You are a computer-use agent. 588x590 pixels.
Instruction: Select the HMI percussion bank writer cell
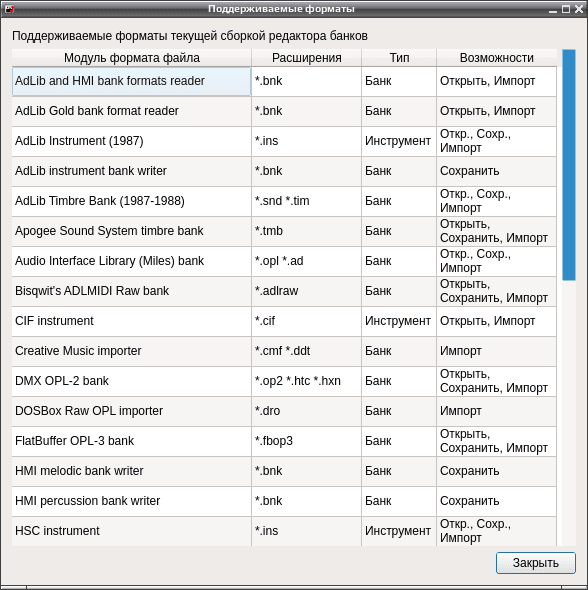coord(132,502)
